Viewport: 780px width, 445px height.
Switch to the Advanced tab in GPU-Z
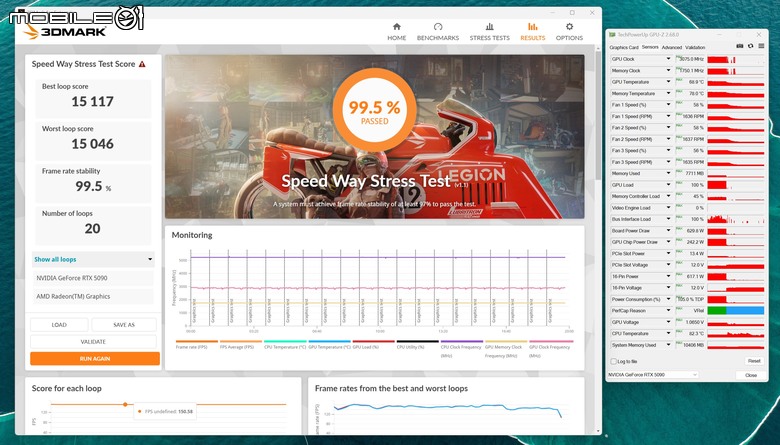click(672, 47)
